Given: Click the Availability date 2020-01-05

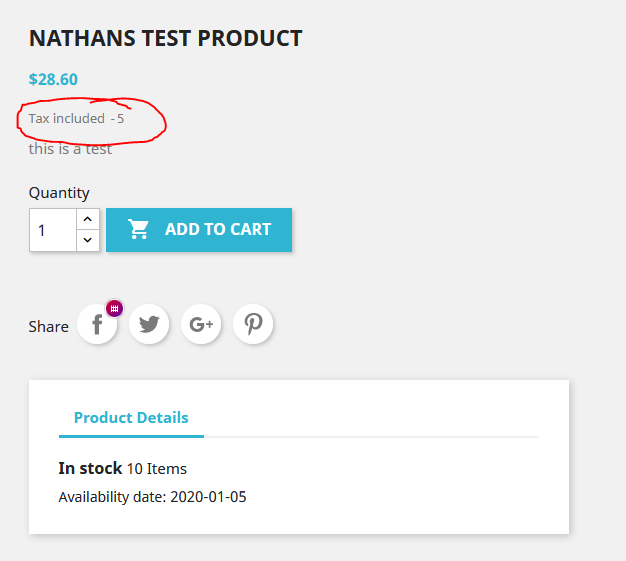Looking at the screenshot, I should click(x=152, y=497).
